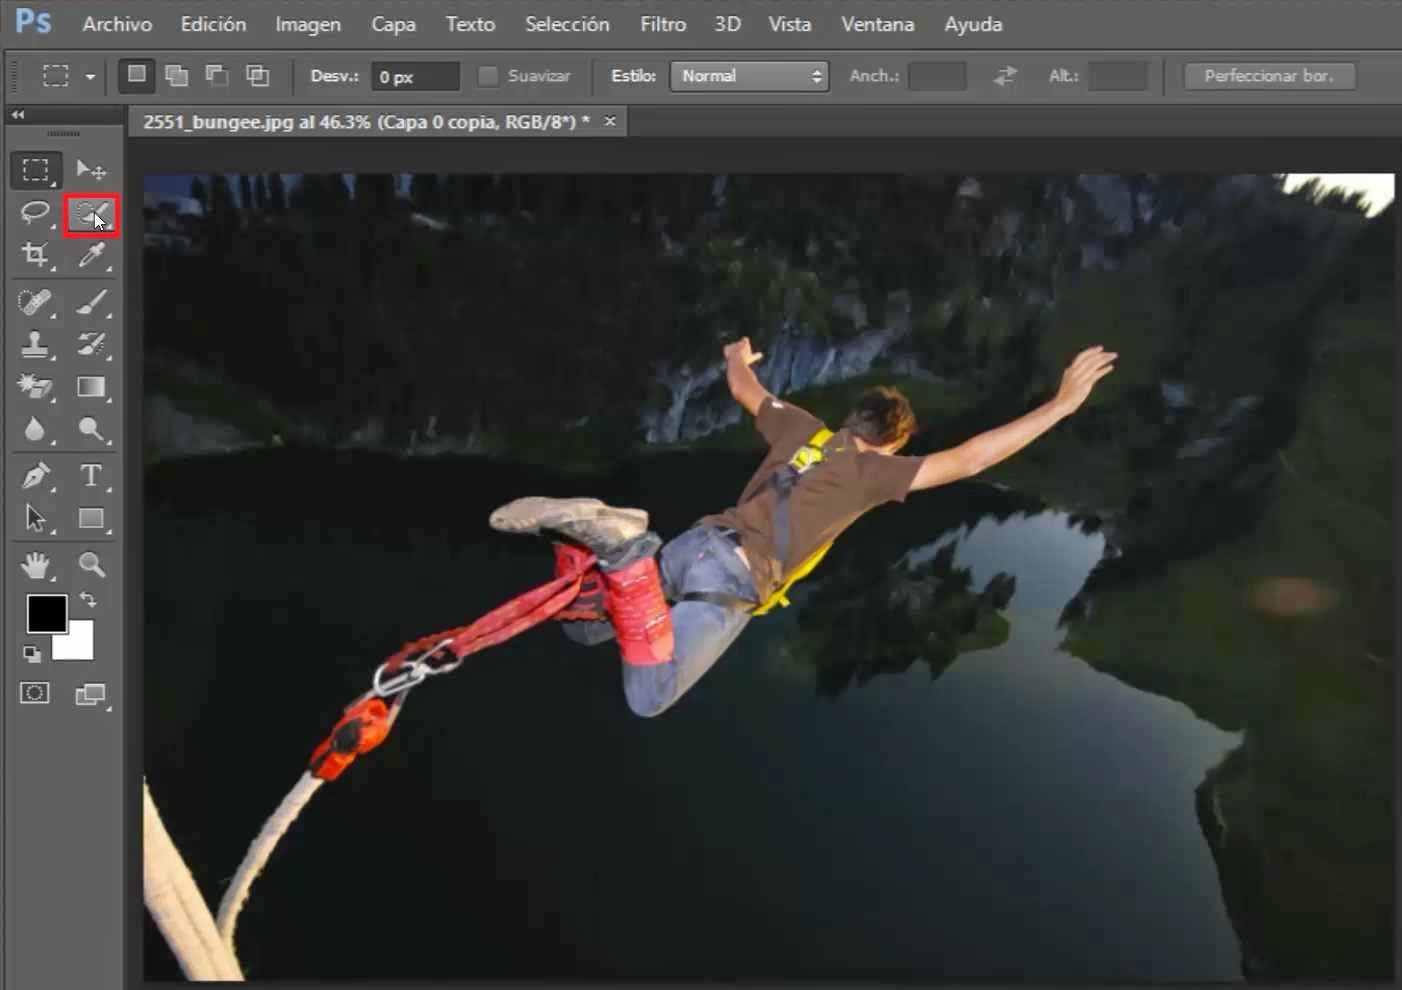Choose Add to selection mode
Screen dimensions: 1402x990
(177, 75)
